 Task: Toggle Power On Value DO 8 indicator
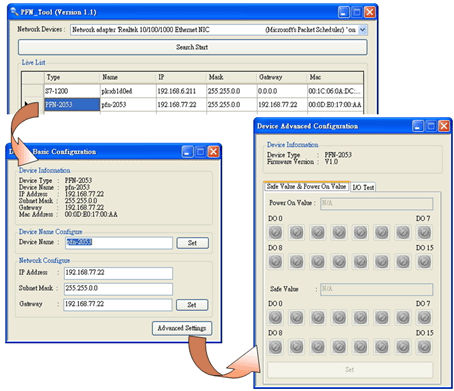click(x=275, y=262)
